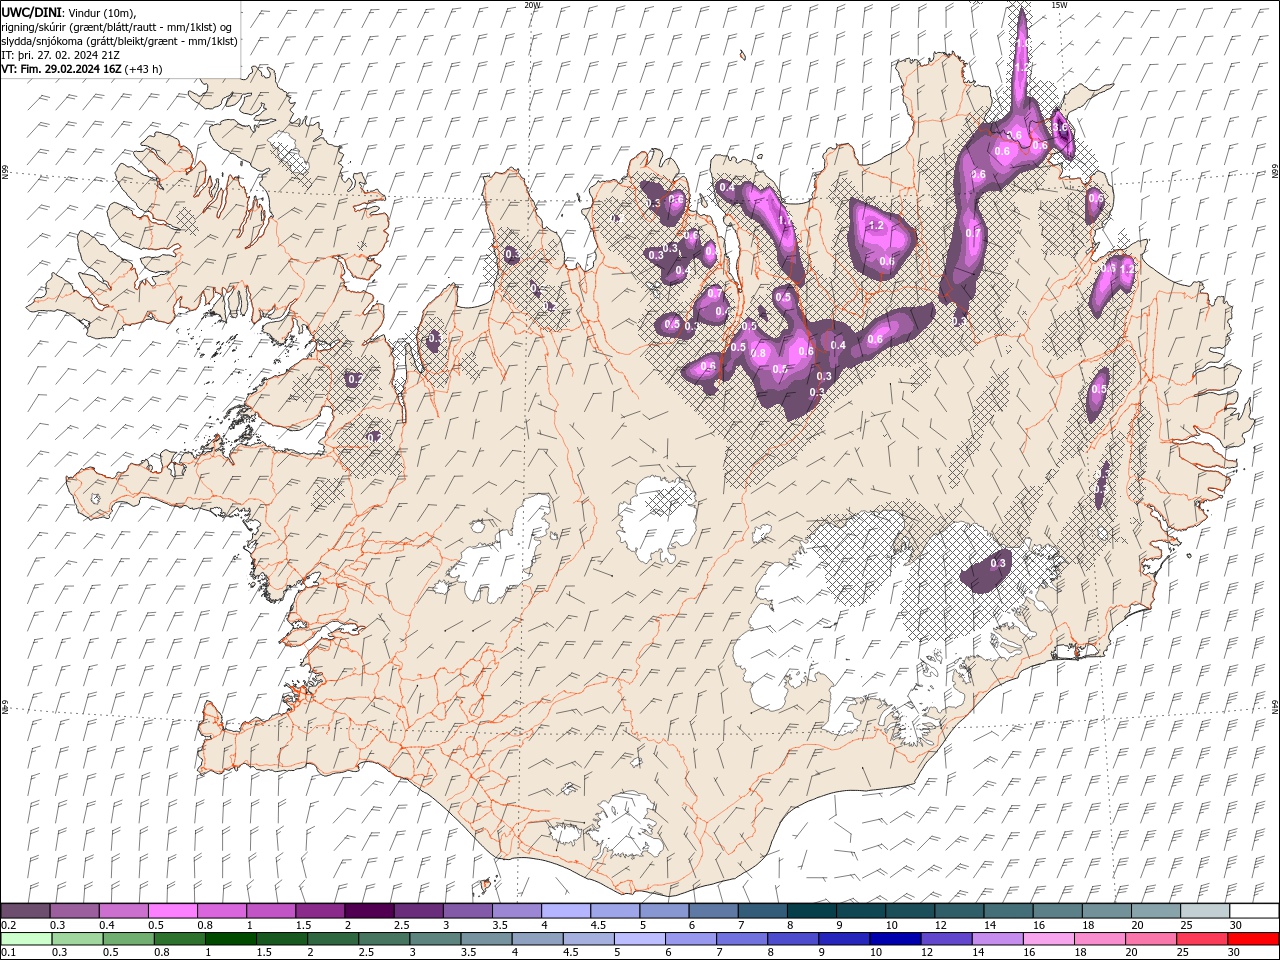Select the bright pink 0.5 swatch, upper legend
Image resolution: width=1280 pixels, height=960 pixels.
[x=172, y=911]
